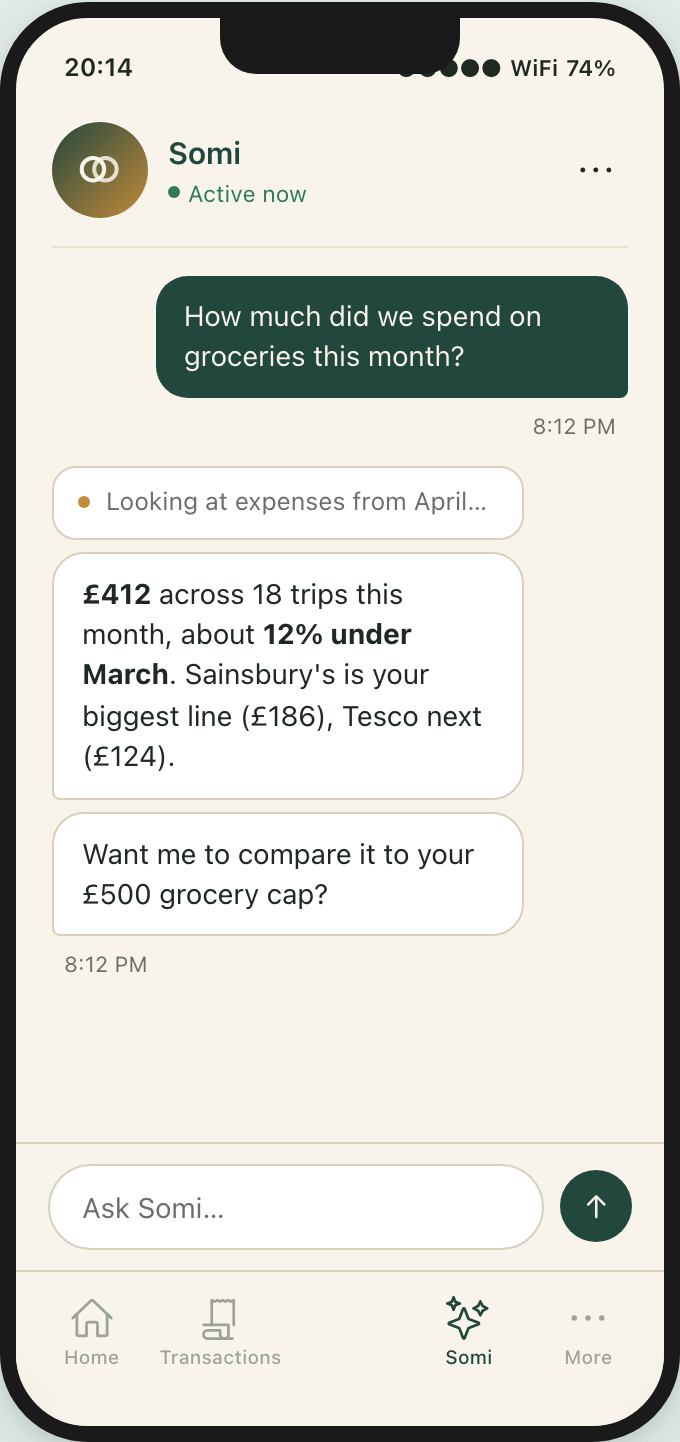This screenshot has height=1442, width=680.
Task: Expand the "Looking at expenses from April" status chip
Action: 288,502
